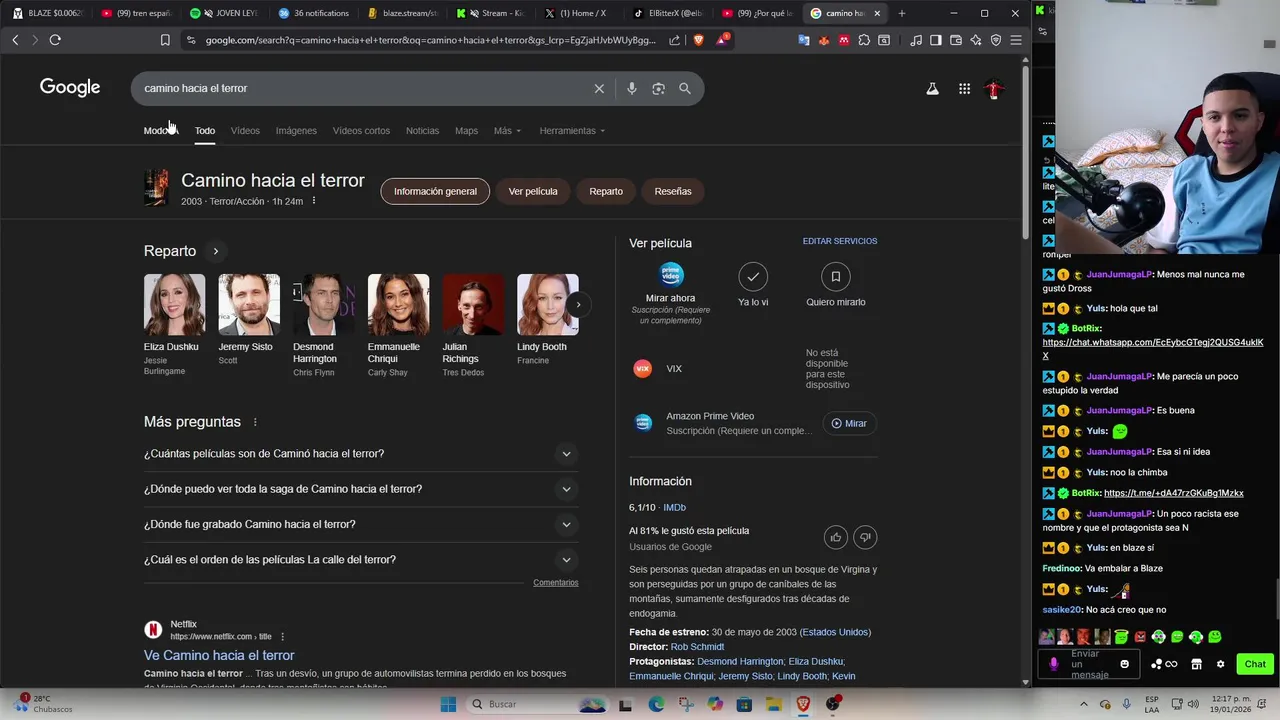Open the Google apps grid
Viewport: 1280px width, 720px height.
point(964,89)
